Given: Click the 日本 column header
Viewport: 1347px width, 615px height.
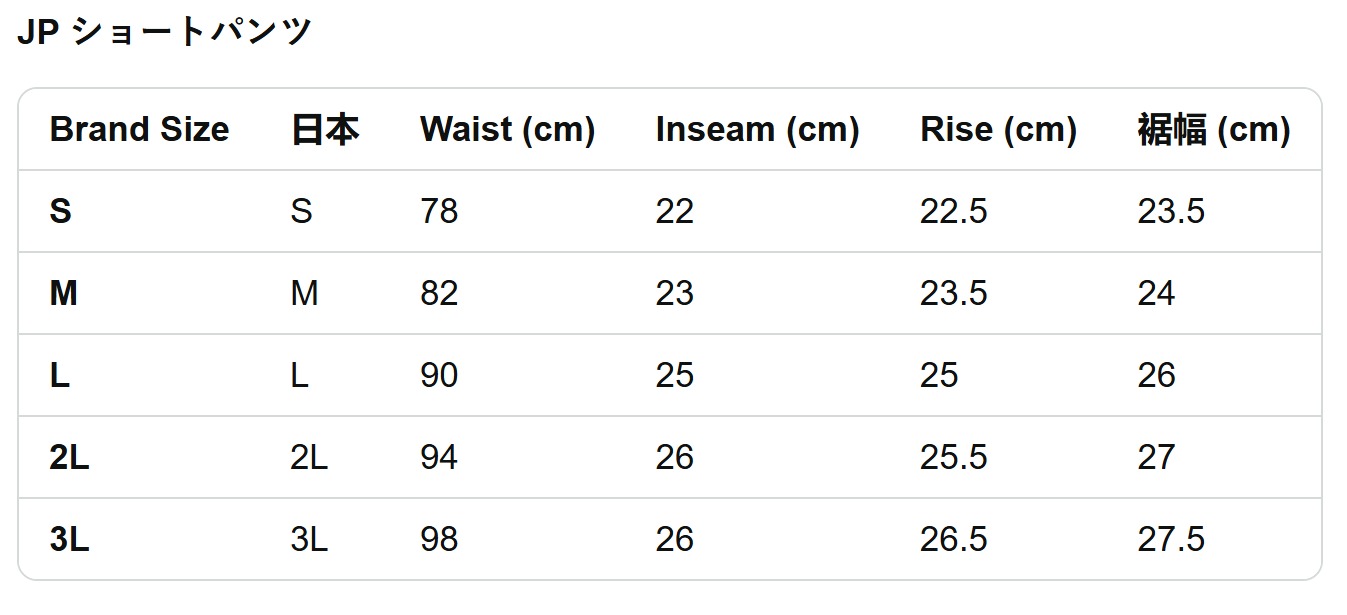Looking at the screenshot, I should [325, 129].
